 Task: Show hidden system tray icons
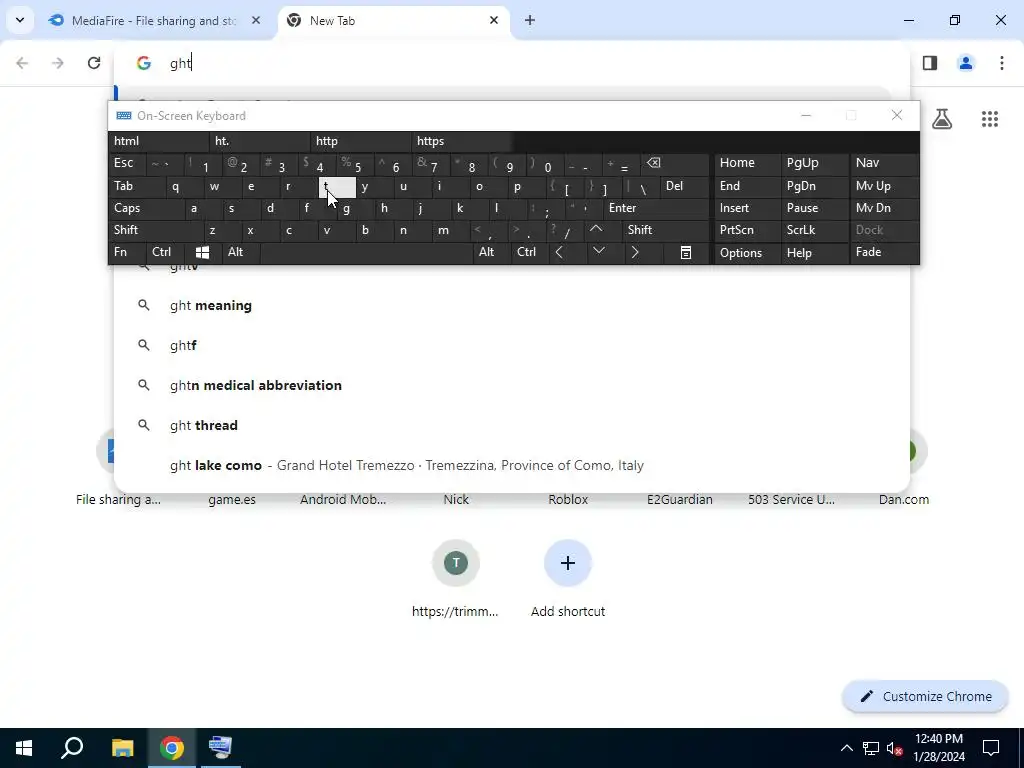pos(846,748)
